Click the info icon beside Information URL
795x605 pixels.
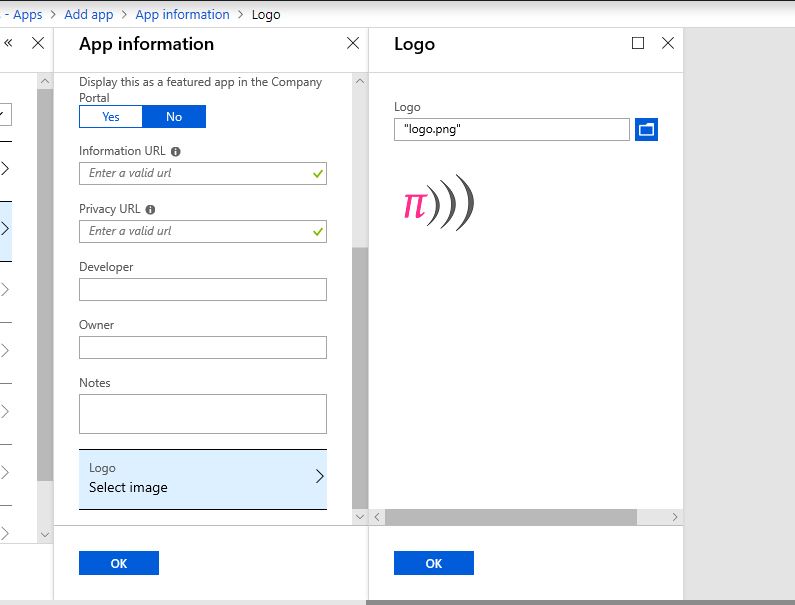coord(176,152)
